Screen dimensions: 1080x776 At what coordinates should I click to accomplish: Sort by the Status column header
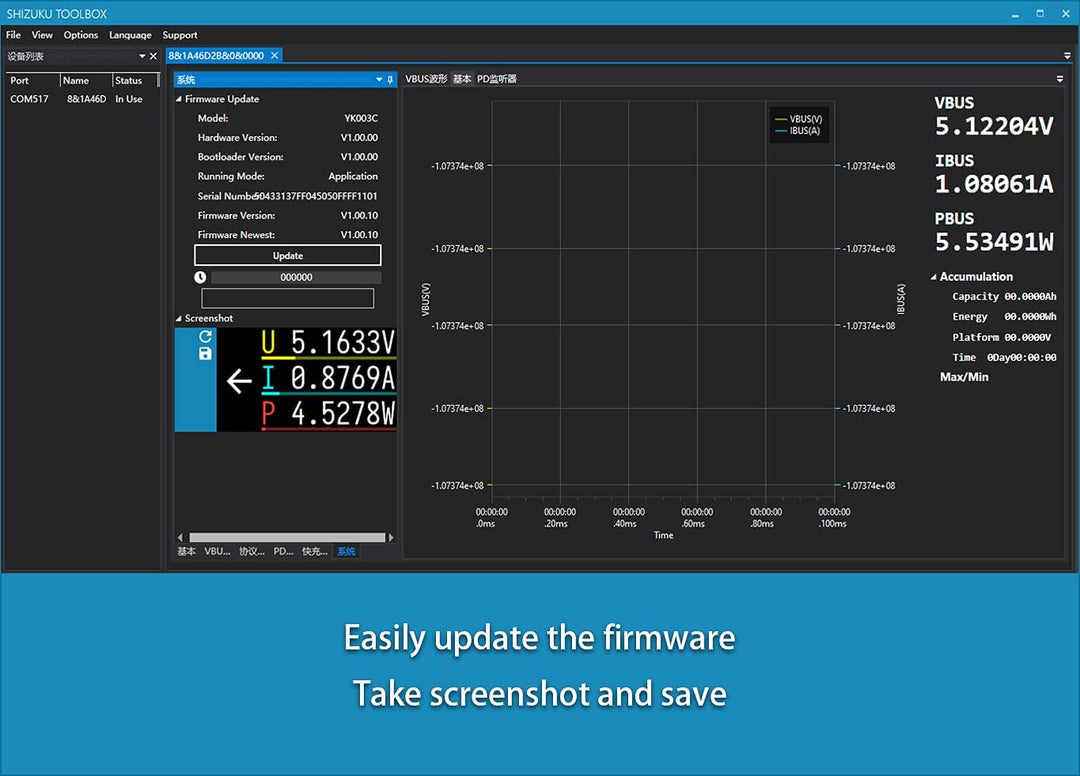(x=135, y=81)
